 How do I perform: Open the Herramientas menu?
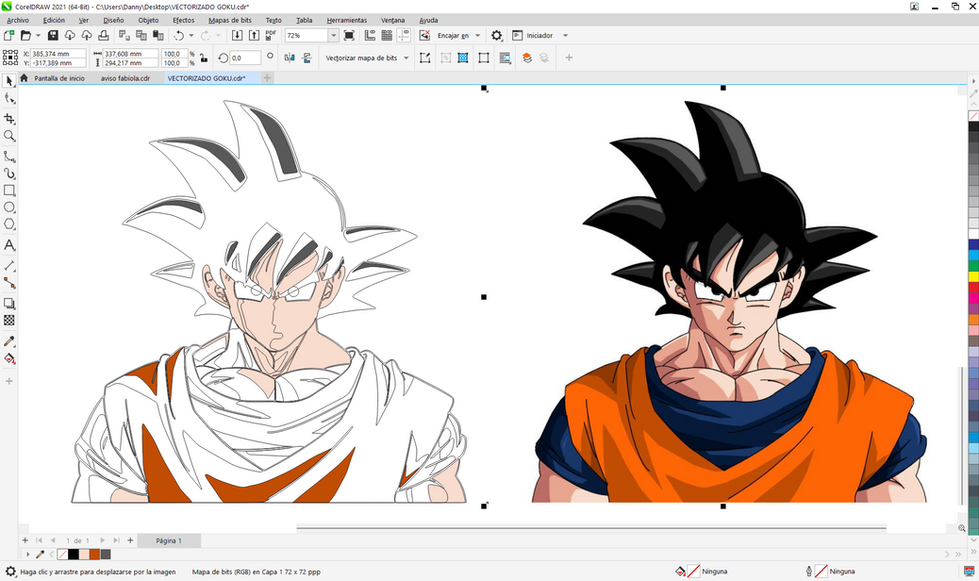pos(347,20)
